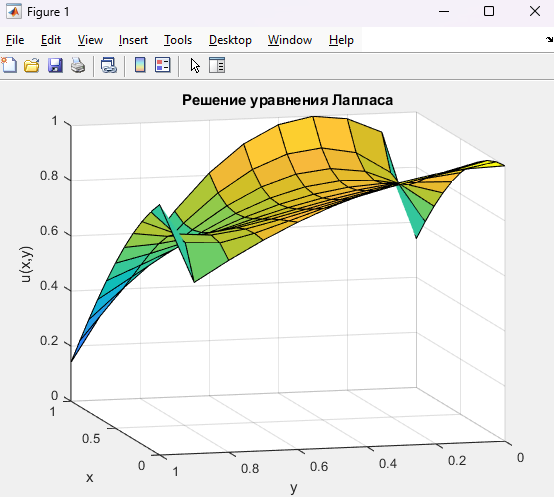554x497 pixels.
Task: Open the Desktop menu
Action: [230, 40]
